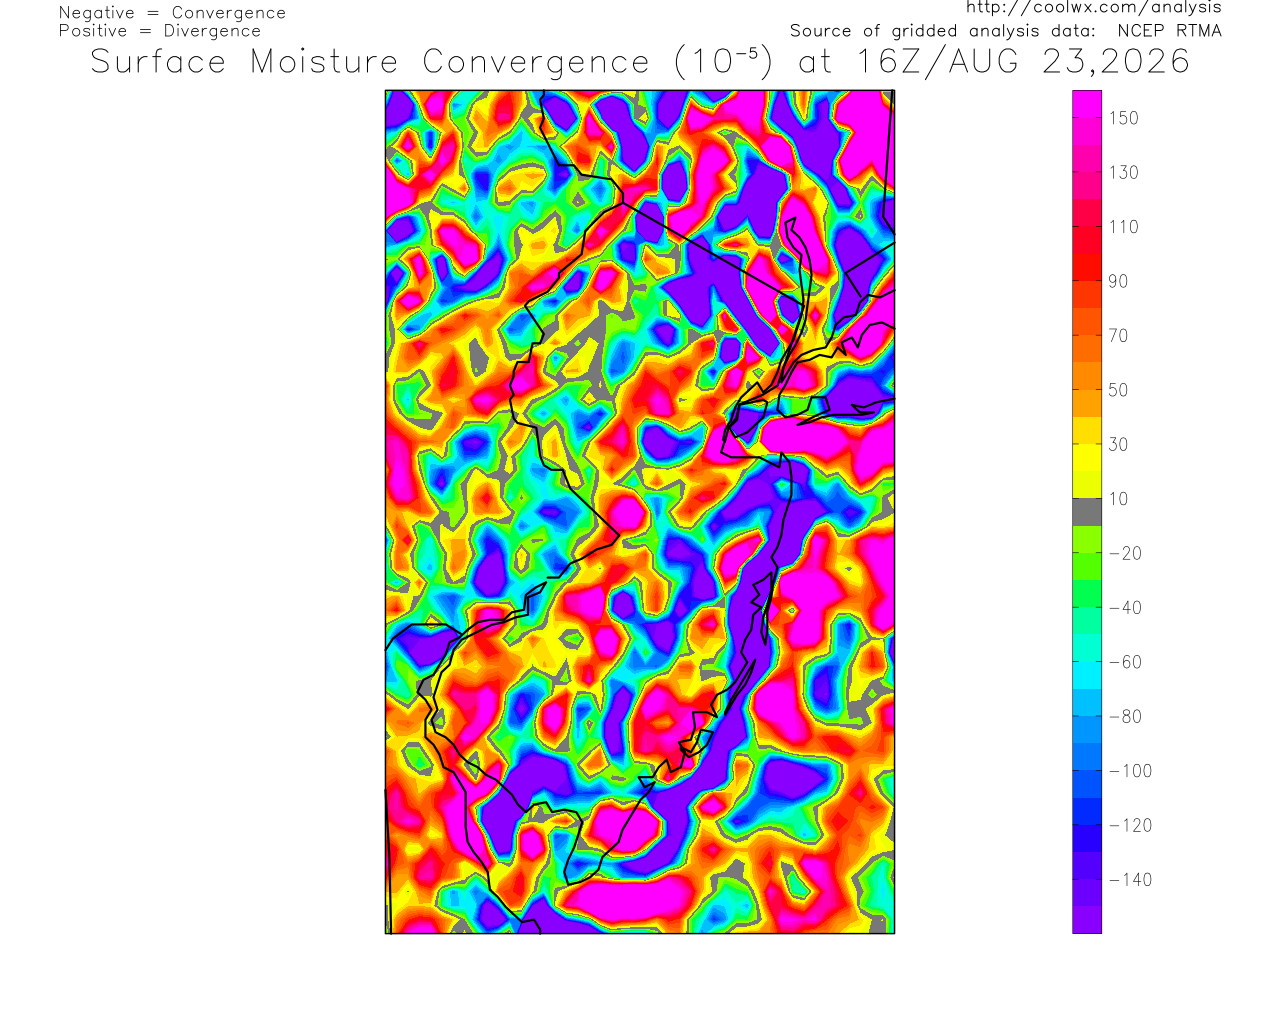Click the yellow 10-30 band on the colorbar

point(1087,471)
